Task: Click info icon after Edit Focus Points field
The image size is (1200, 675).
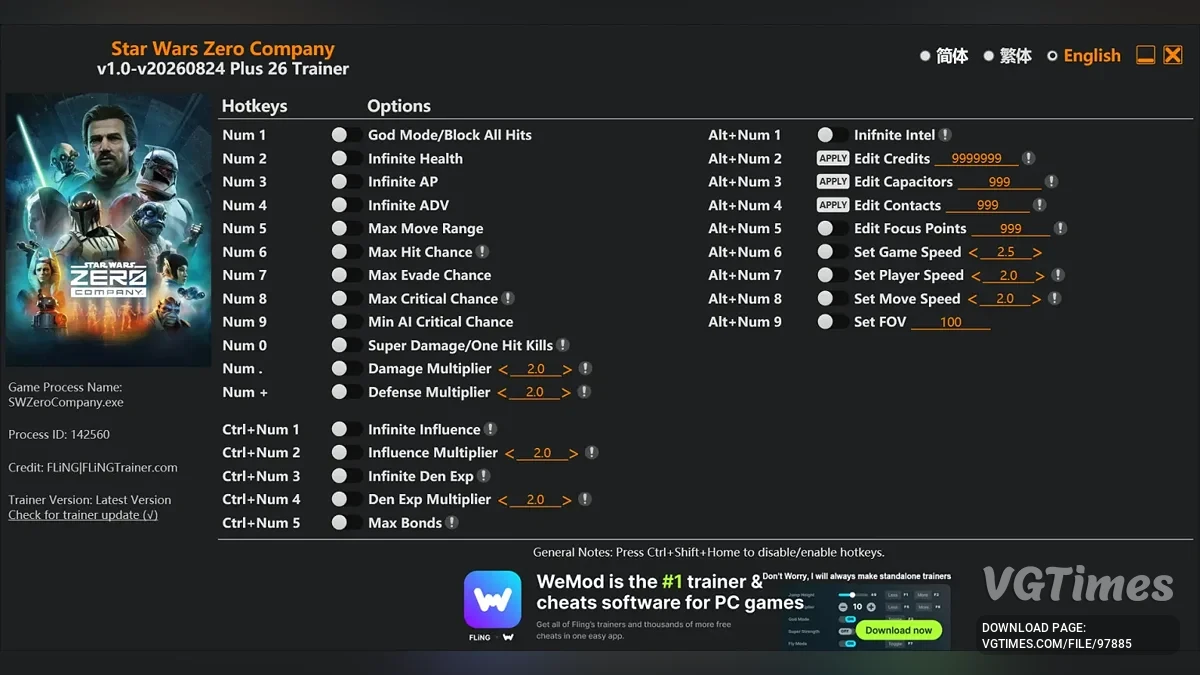Action: point(1061,228)
